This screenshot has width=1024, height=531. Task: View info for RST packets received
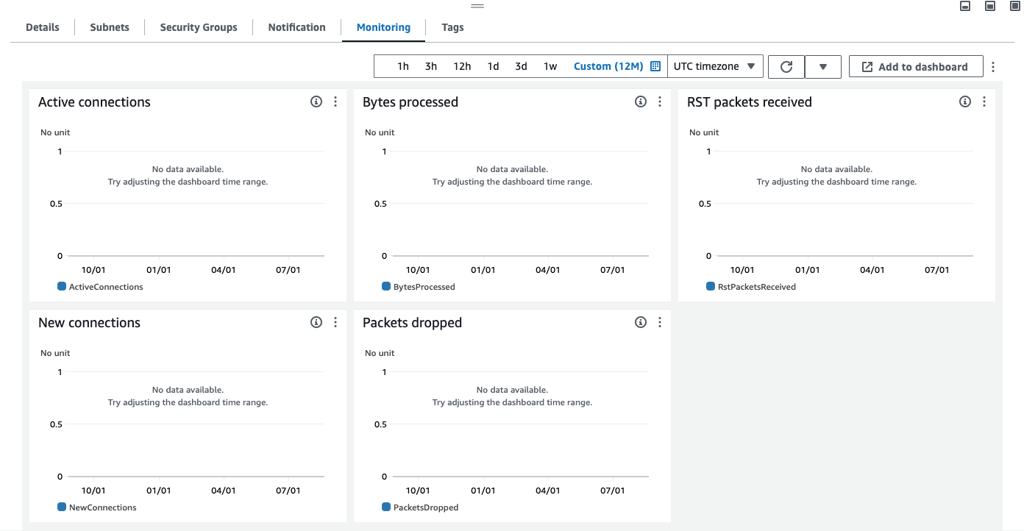coord(965,102)
